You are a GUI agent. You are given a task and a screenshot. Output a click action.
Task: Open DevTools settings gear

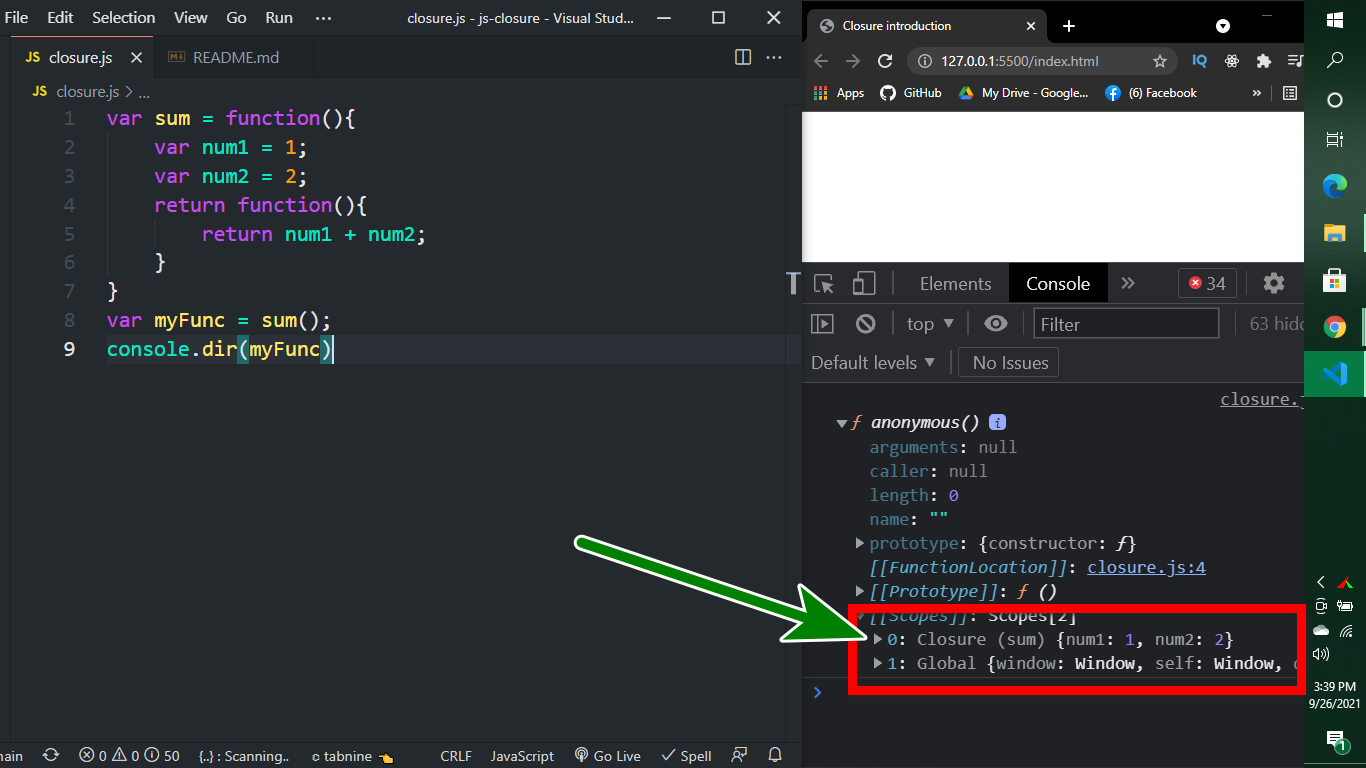point(1273,284)
